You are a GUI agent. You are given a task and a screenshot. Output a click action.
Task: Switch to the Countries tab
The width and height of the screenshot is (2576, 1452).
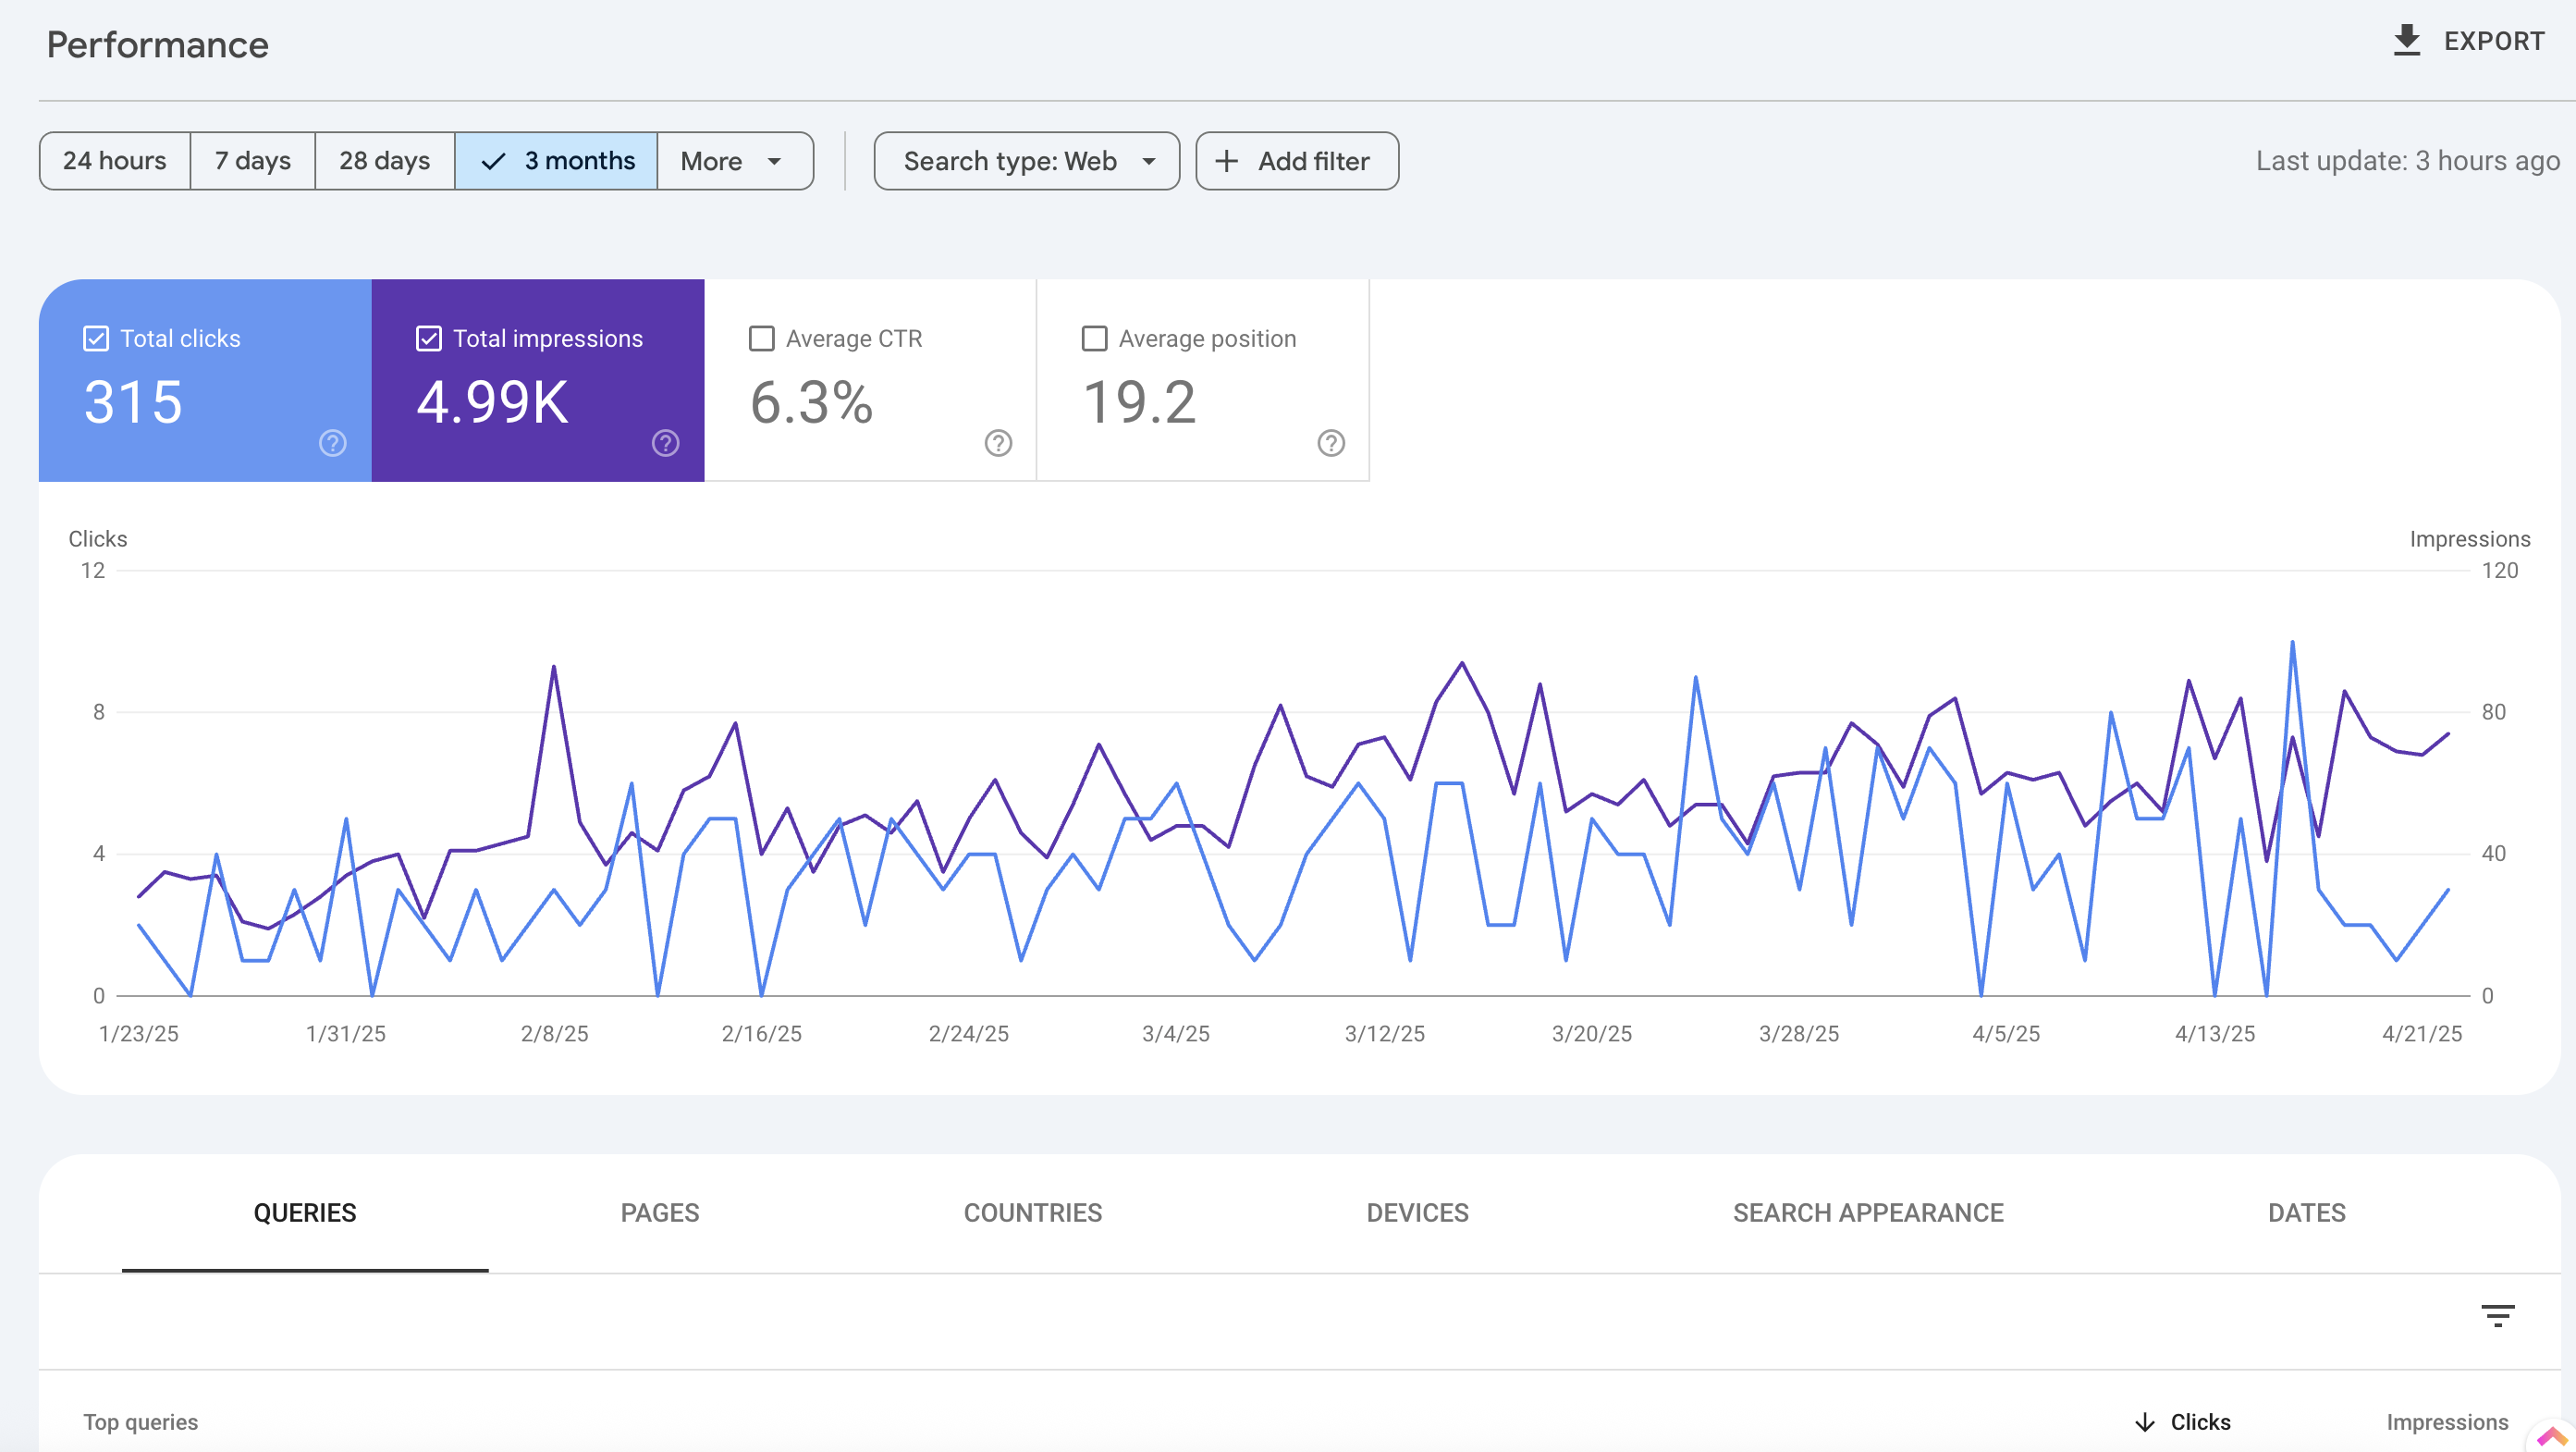[1032, 1213]
